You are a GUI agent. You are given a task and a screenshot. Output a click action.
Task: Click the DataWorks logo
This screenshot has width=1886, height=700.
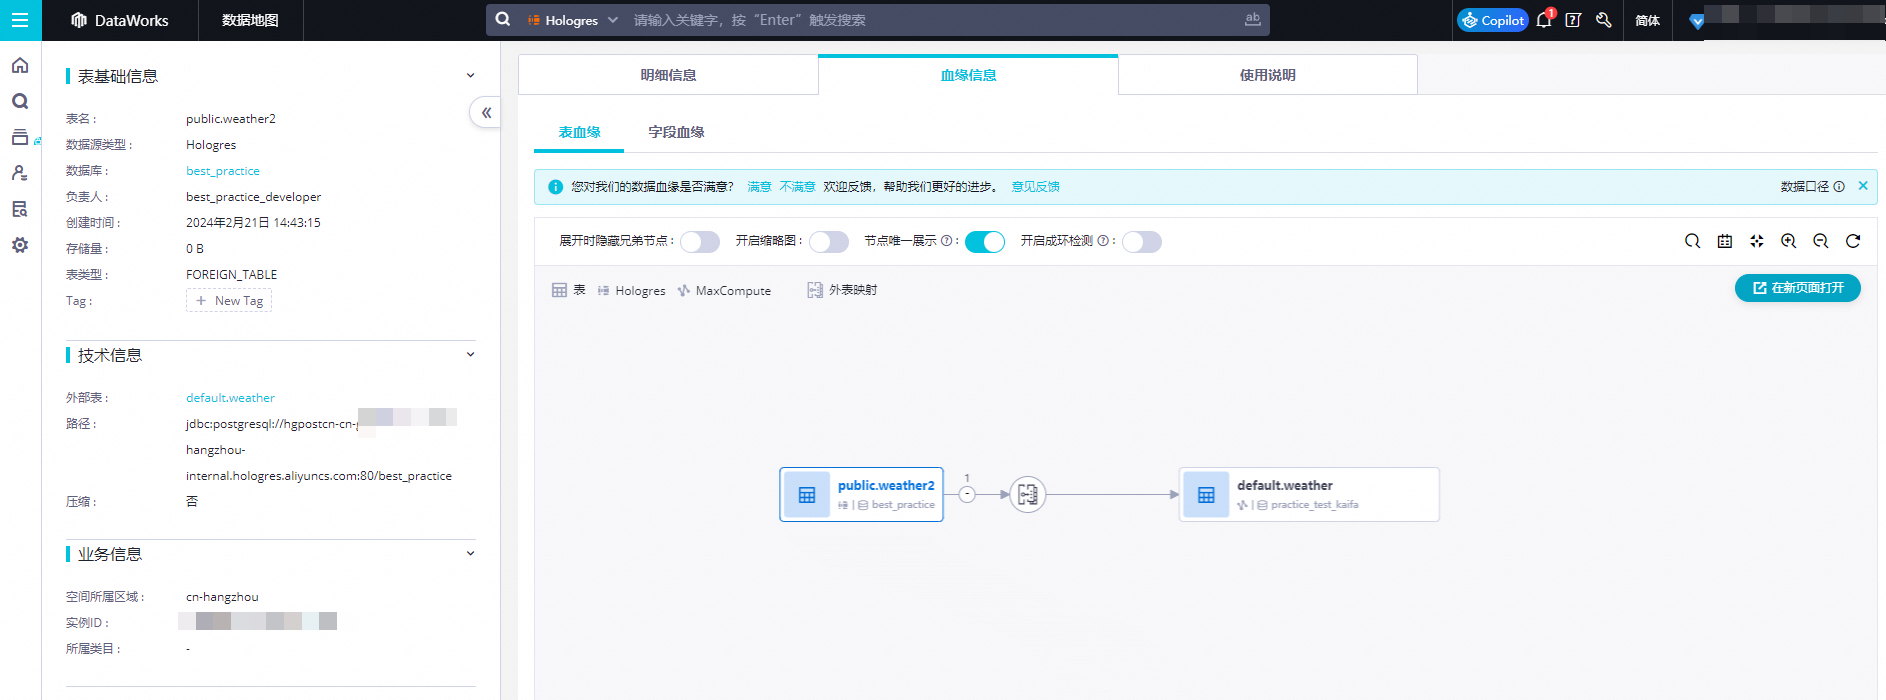(x=120, y=20)
